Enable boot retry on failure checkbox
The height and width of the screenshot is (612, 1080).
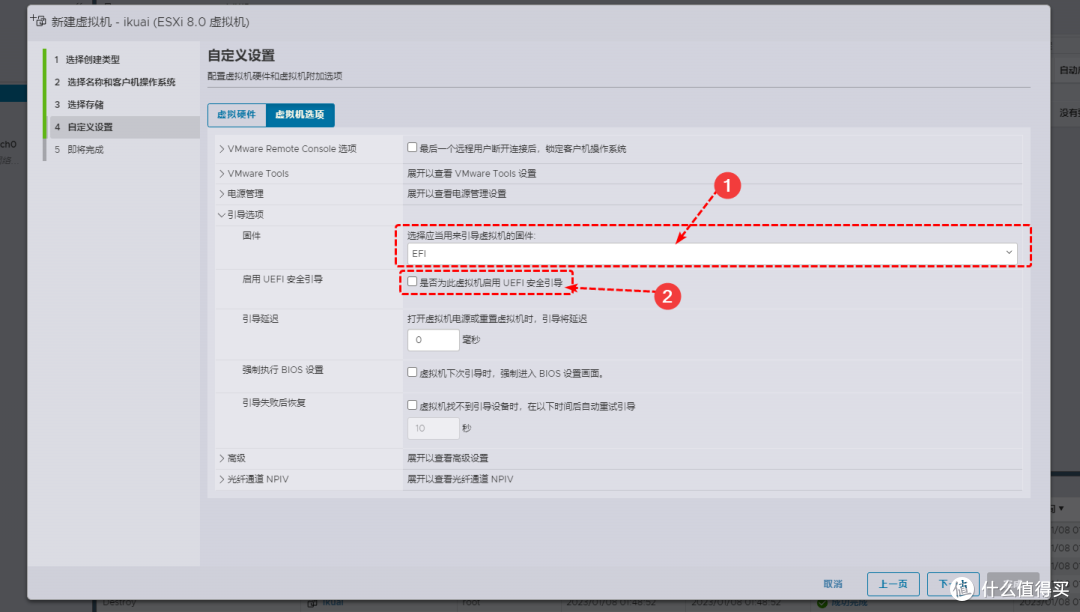pyautogui.click(x=410, y=404)
